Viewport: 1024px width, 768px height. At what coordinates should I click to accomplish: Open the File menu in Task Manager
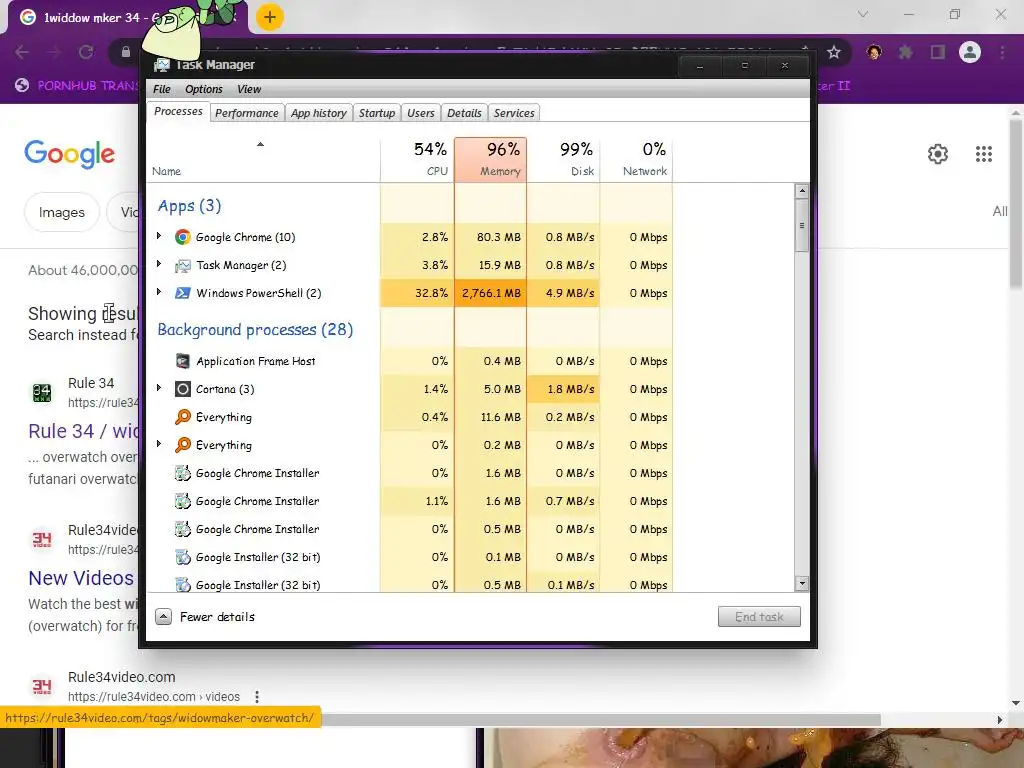162,89
